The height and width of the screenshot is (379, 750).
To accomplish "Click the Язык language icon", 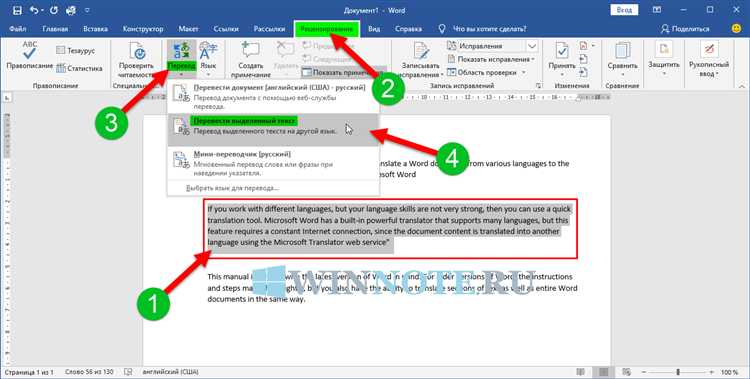I will click(x=208, y=50).
